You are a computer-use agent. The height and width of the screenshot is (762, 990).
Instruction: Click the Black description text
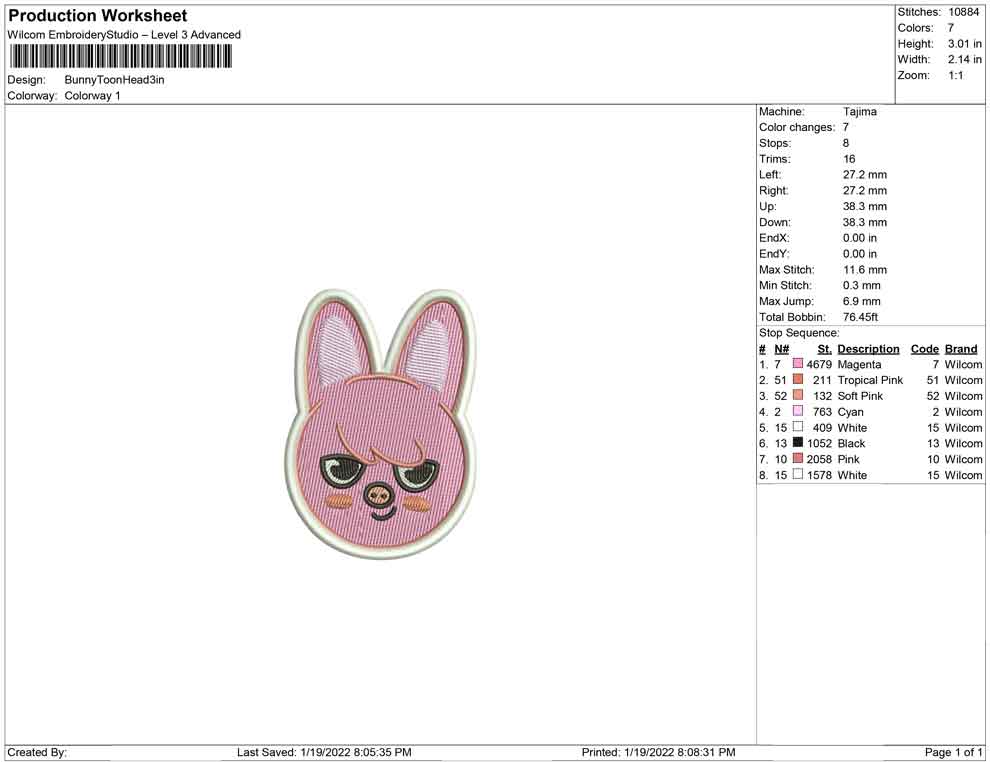tap(851, 443)
